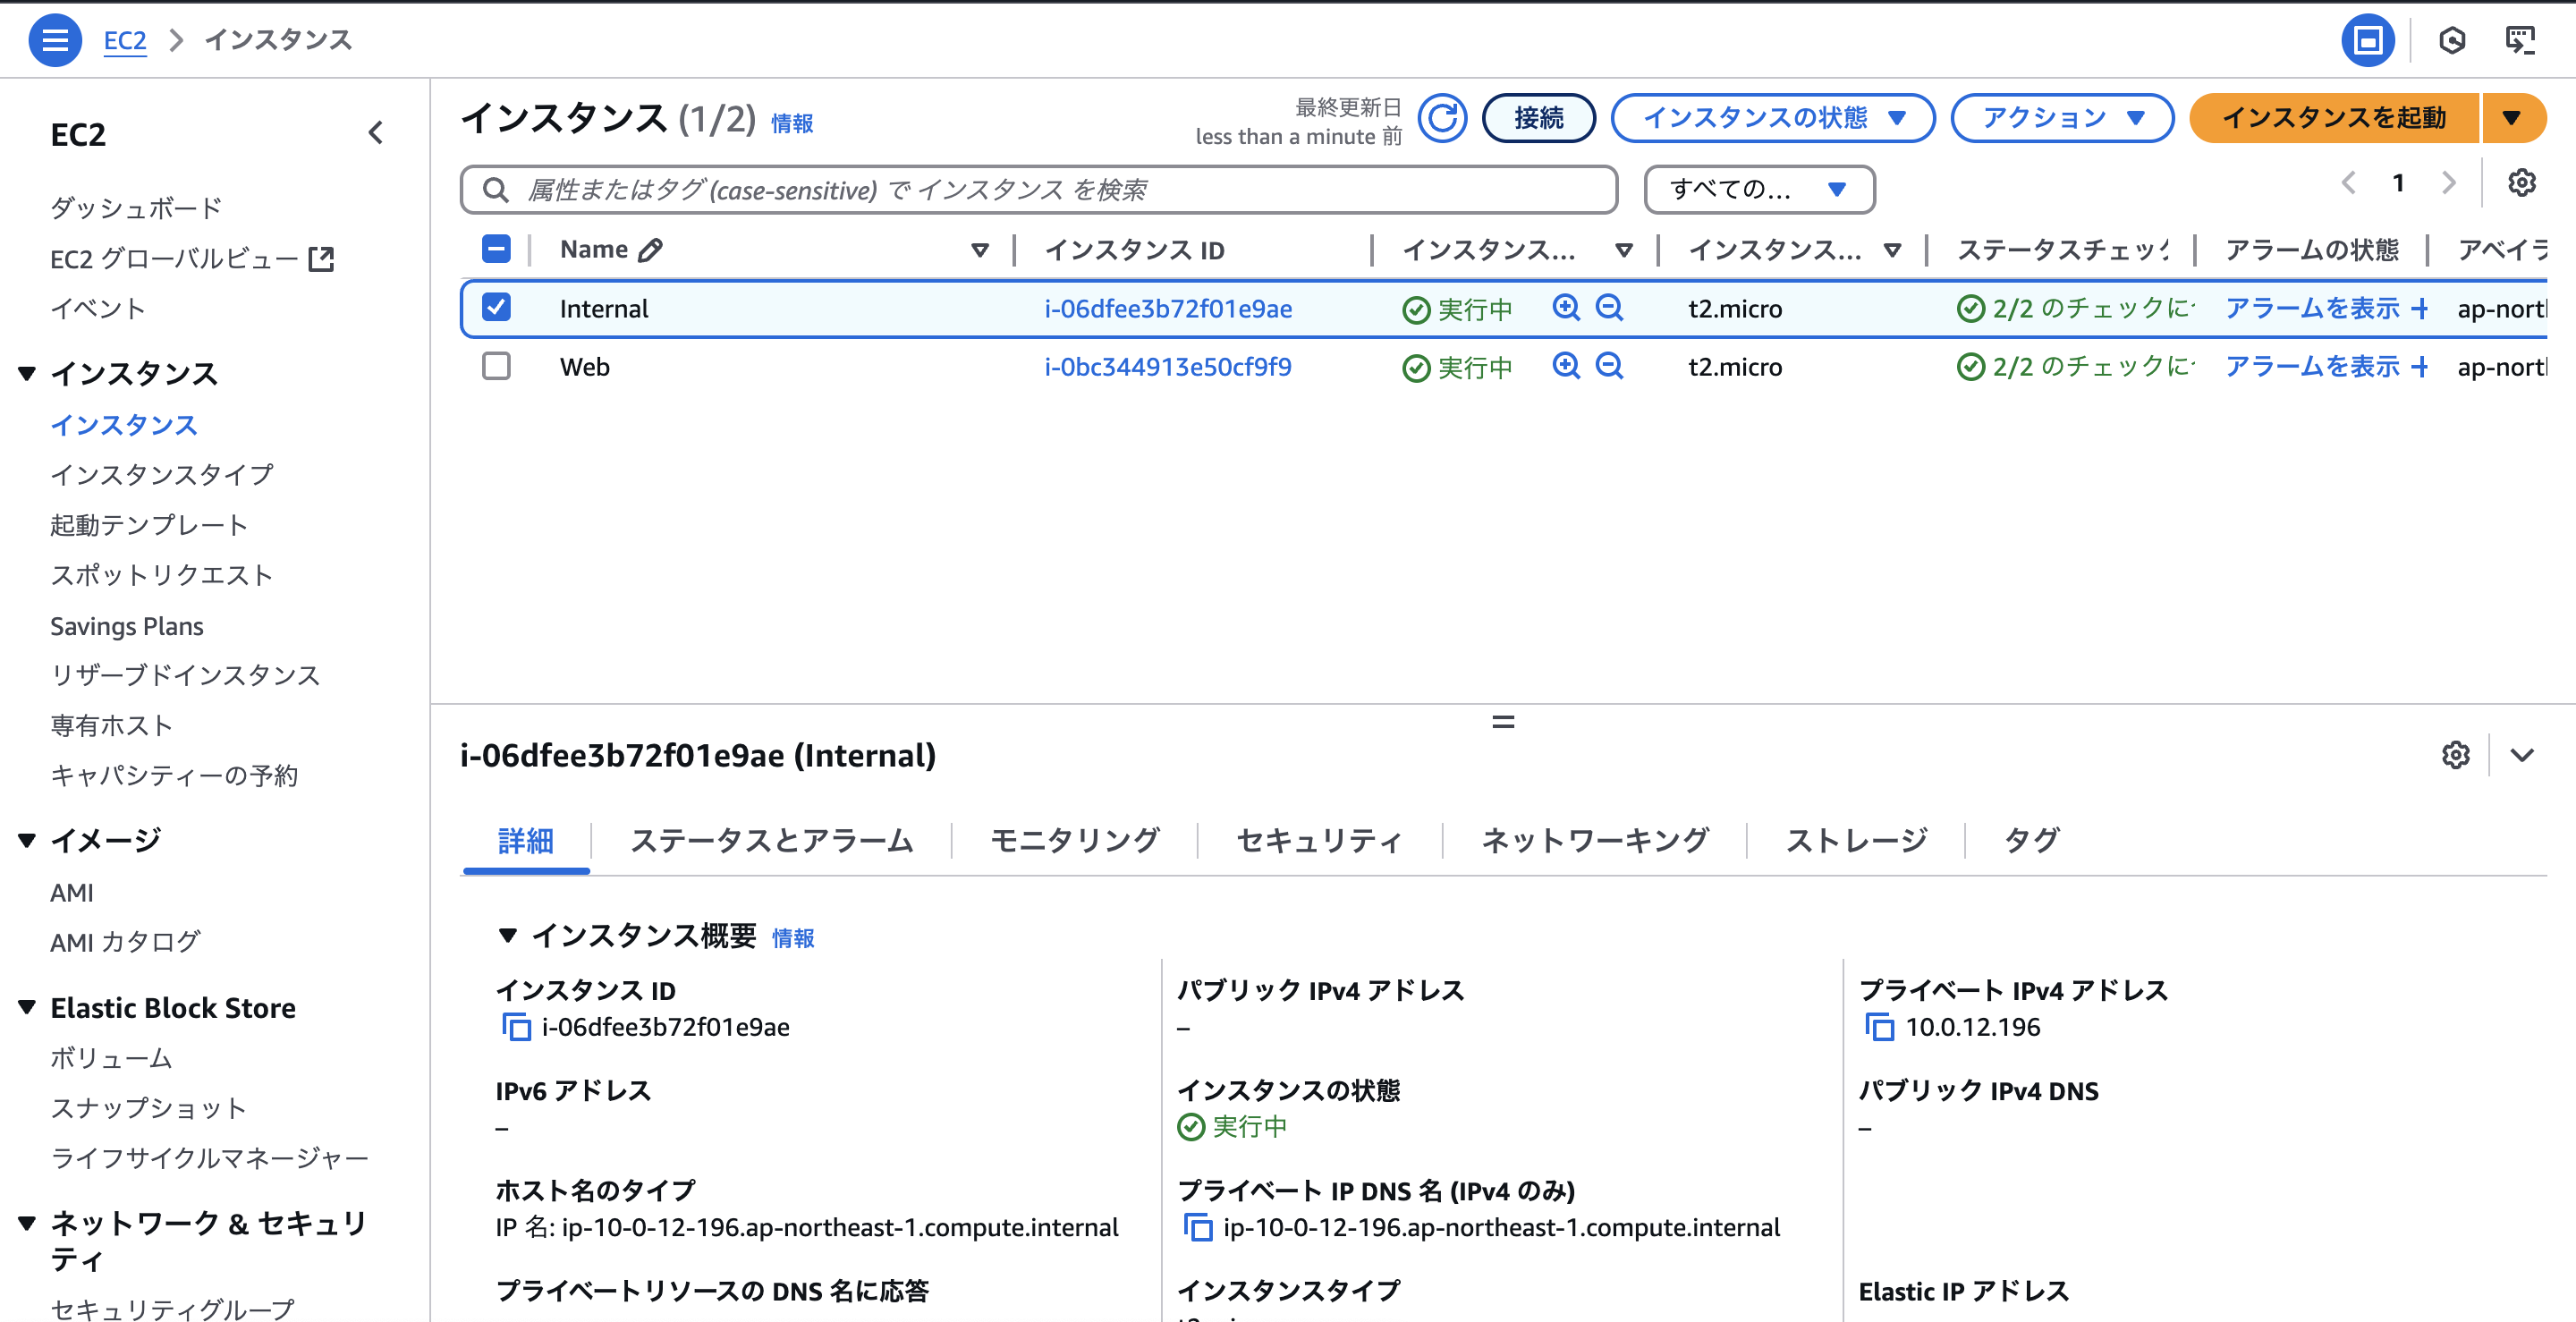Image resolution: width=2576 pixels, height=1322 pixels.
Task: Filter by Internal instance running state with zoom-in icon
Action: (1565, 308)
